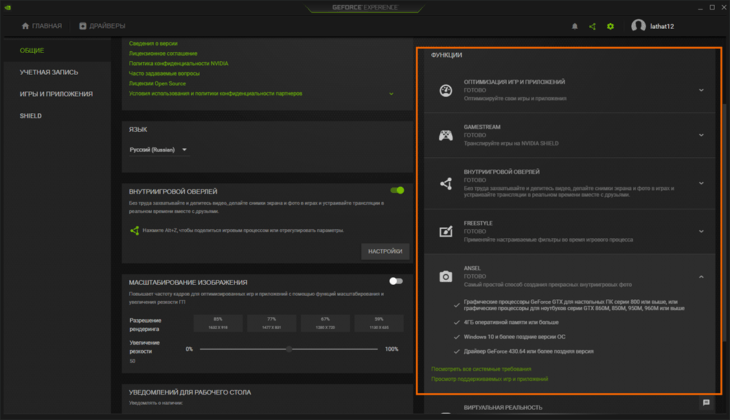Expand the GameStream feature section
The width and height of the screenshot is (730, 420).
pos(701,135)
